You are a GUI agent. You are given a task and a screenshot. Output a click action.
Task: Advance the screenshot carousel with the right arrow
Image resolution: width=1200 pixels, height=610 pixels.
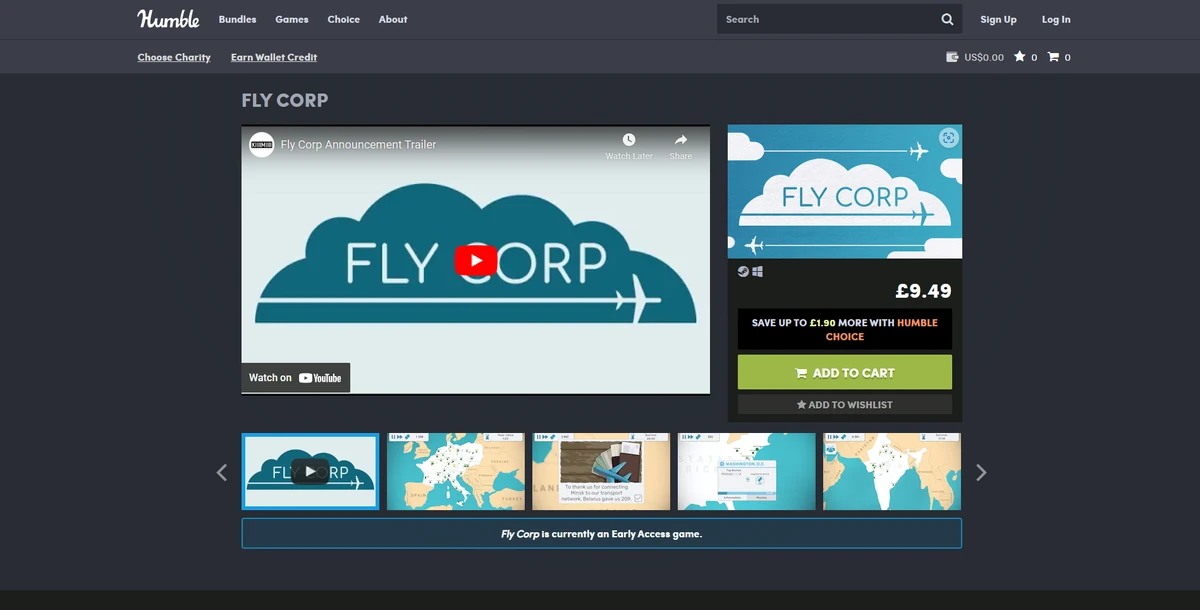[x=981, y=472]
